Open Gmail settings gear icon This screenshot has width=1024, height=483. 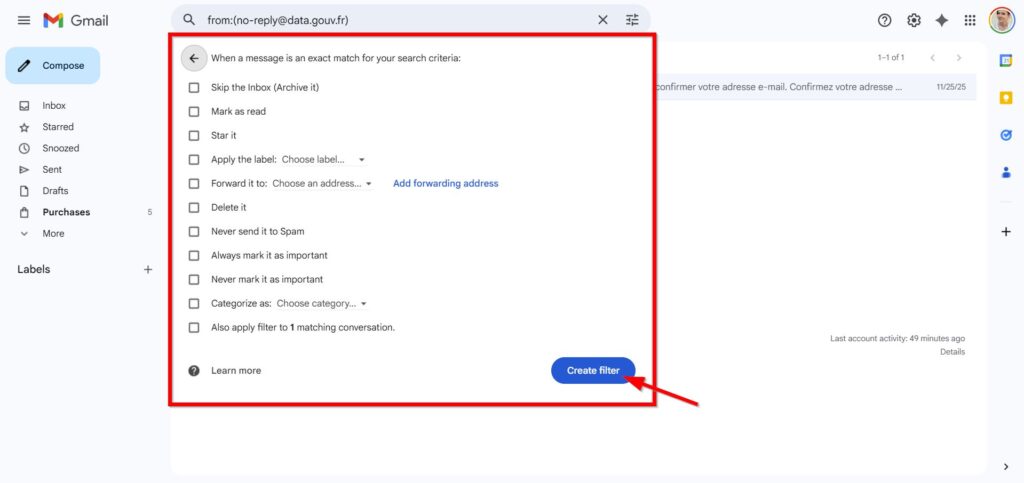click(x=913, y=20)
